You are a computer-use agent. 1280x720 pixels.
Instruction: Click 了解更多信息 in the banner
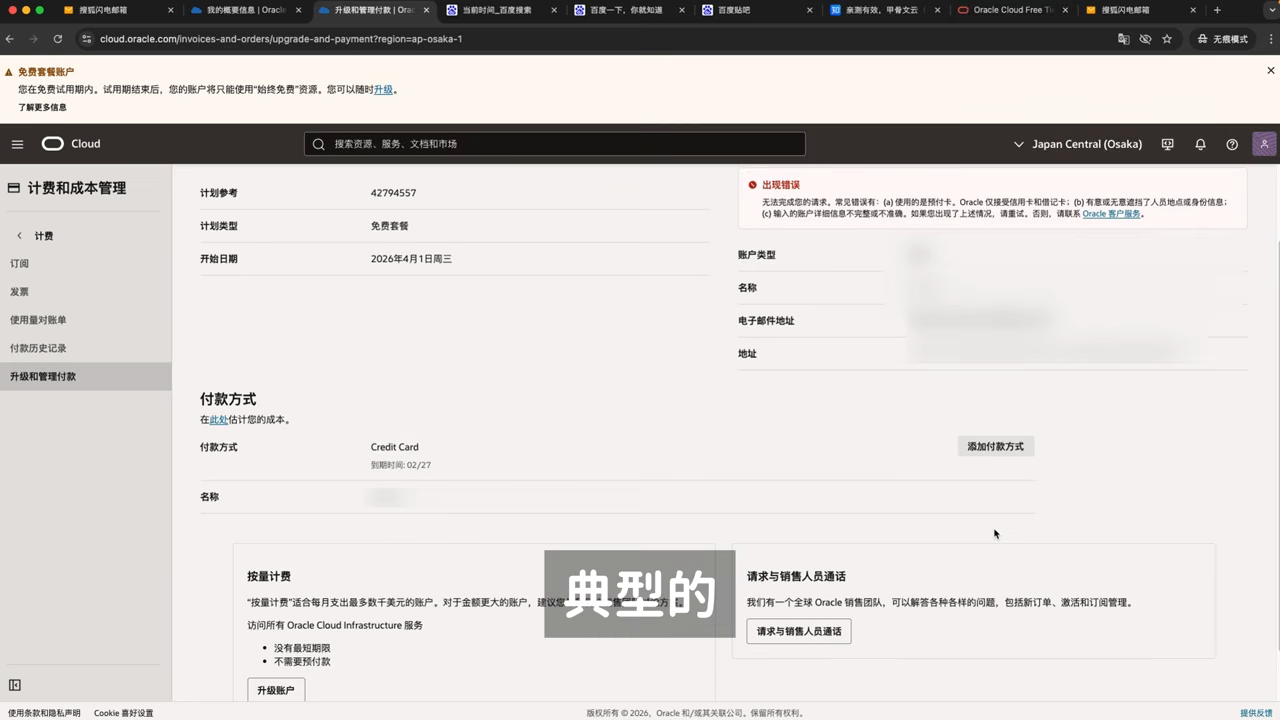tap(42, 107)
